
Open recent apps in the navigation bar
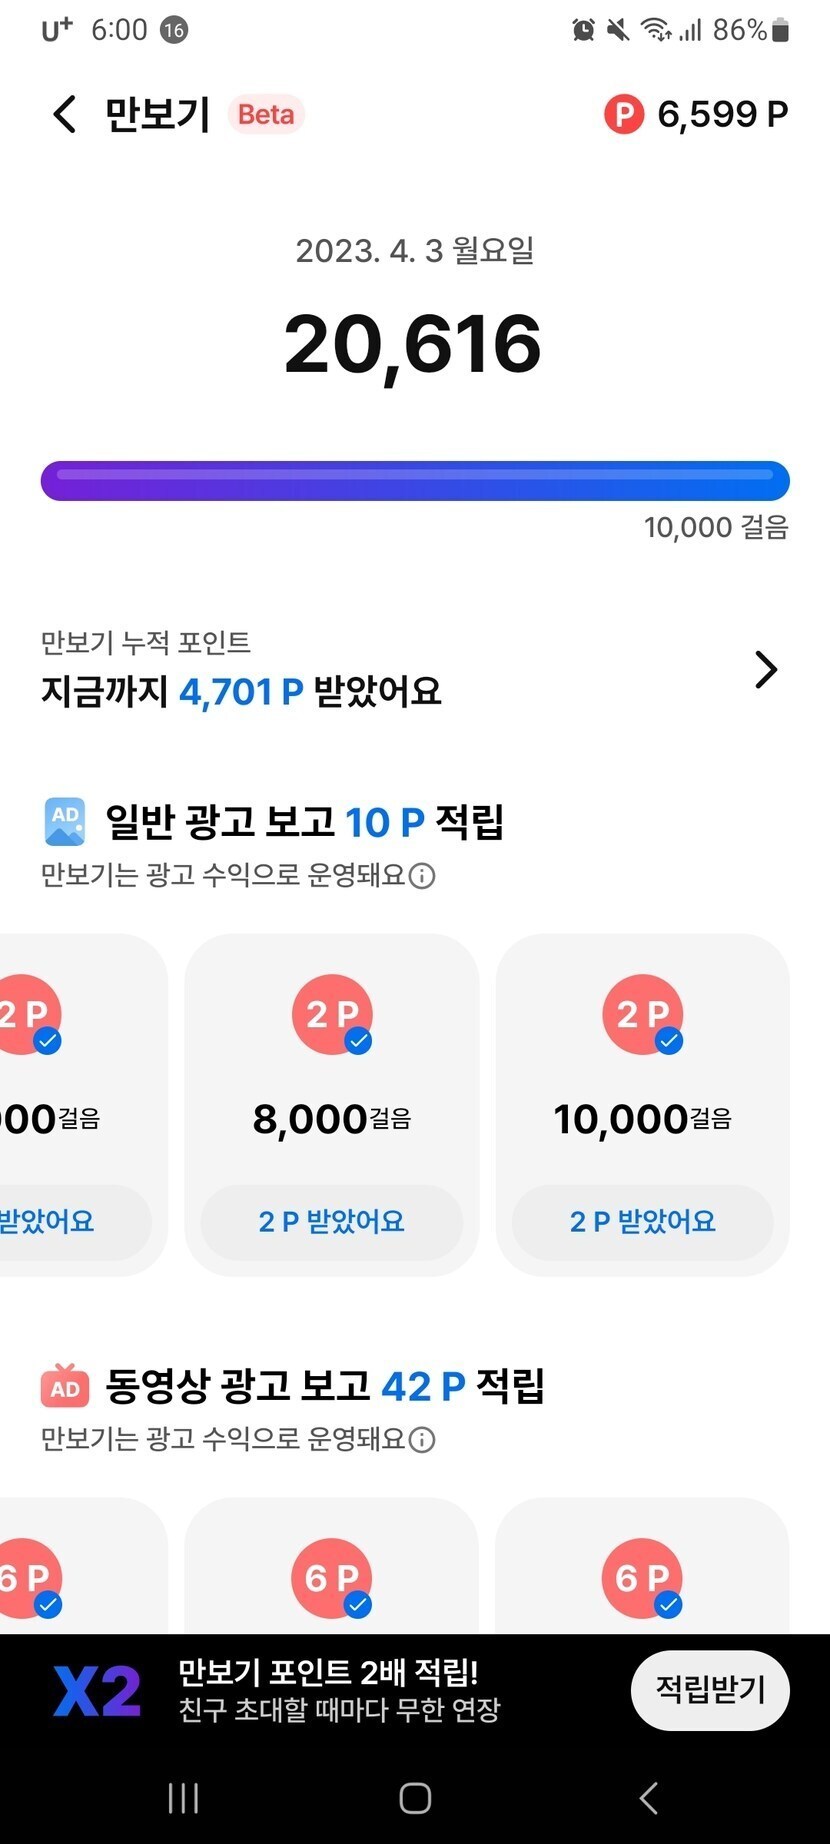(x=183, y=1797)
